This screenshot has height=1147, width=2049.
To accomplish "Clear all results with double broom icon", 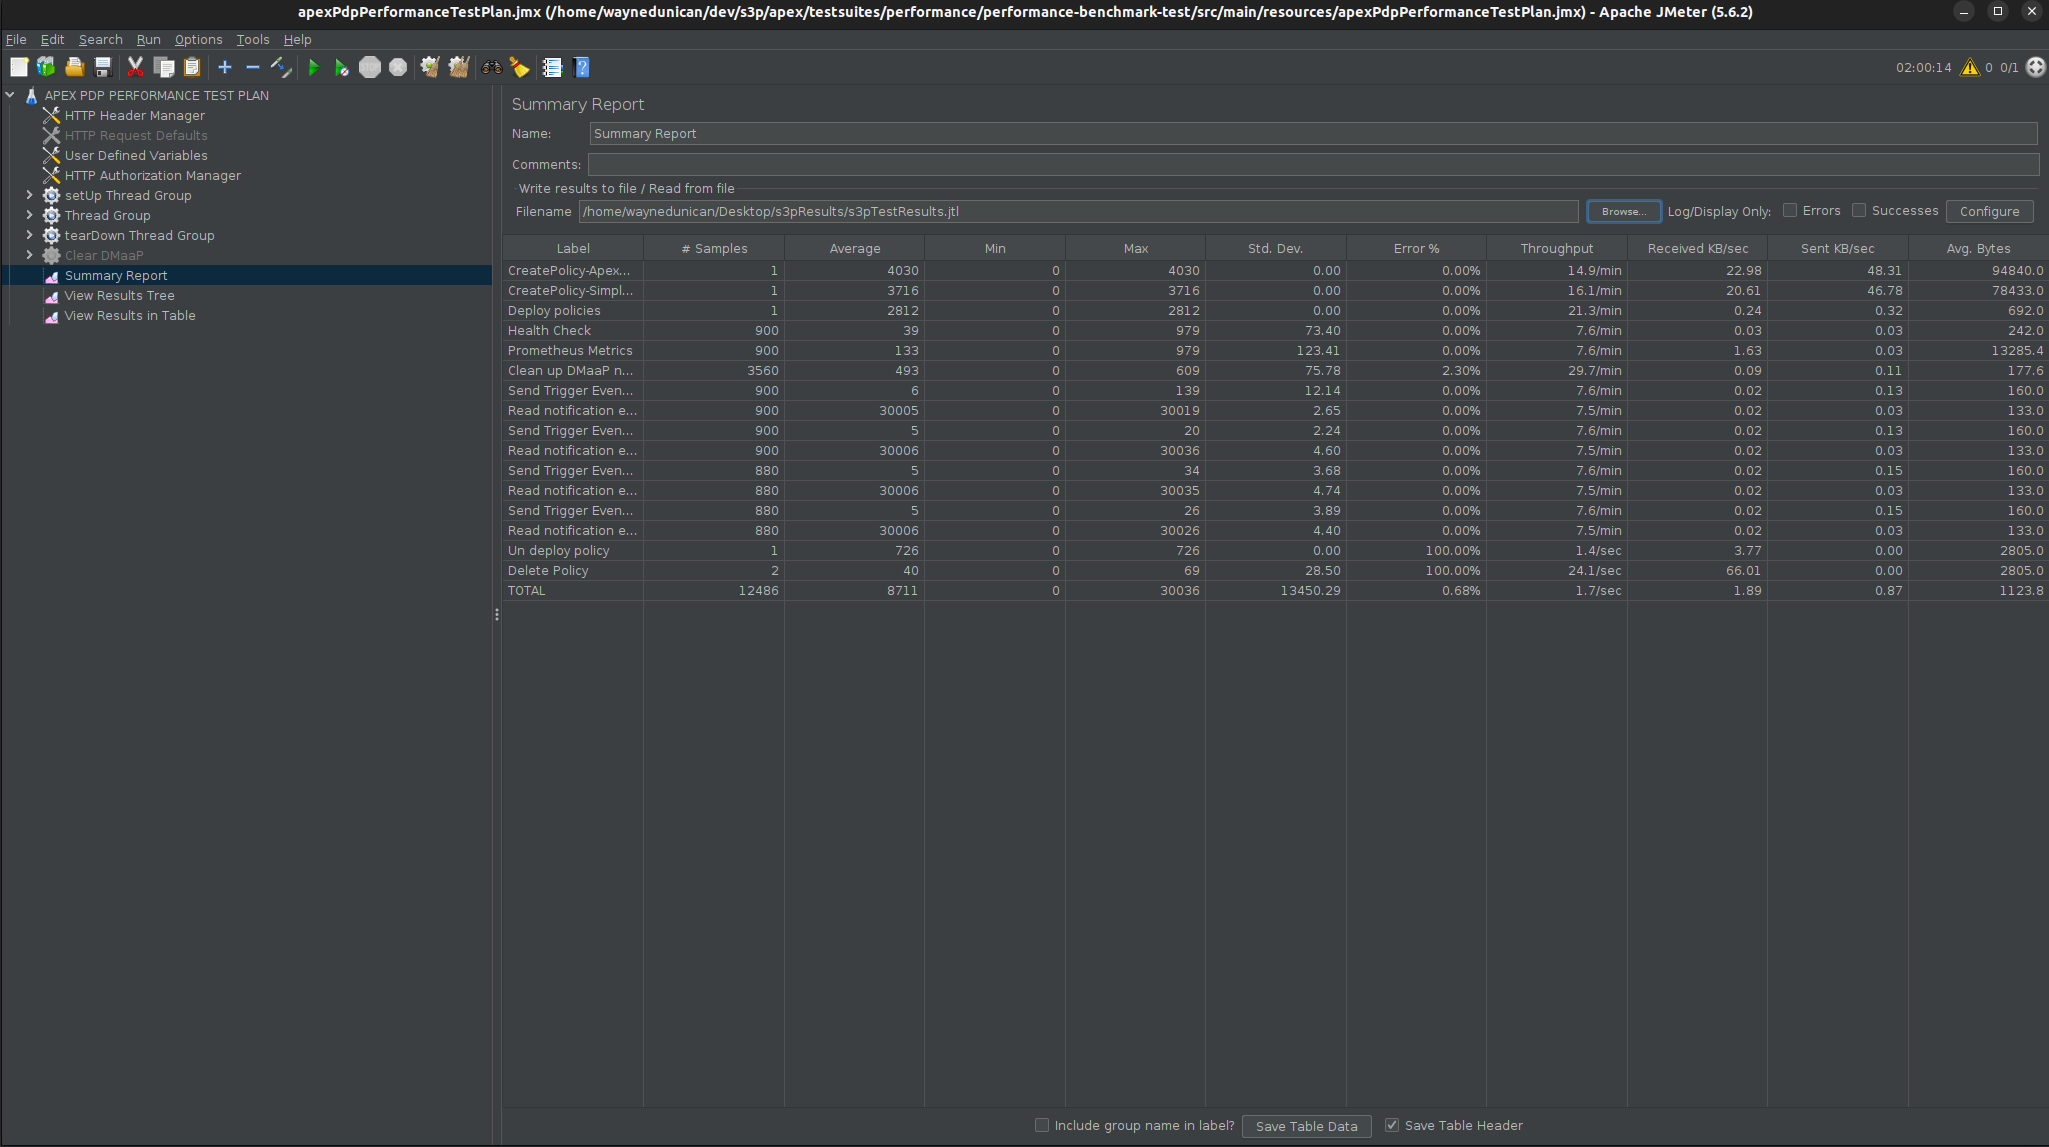I will pos(459,67).
